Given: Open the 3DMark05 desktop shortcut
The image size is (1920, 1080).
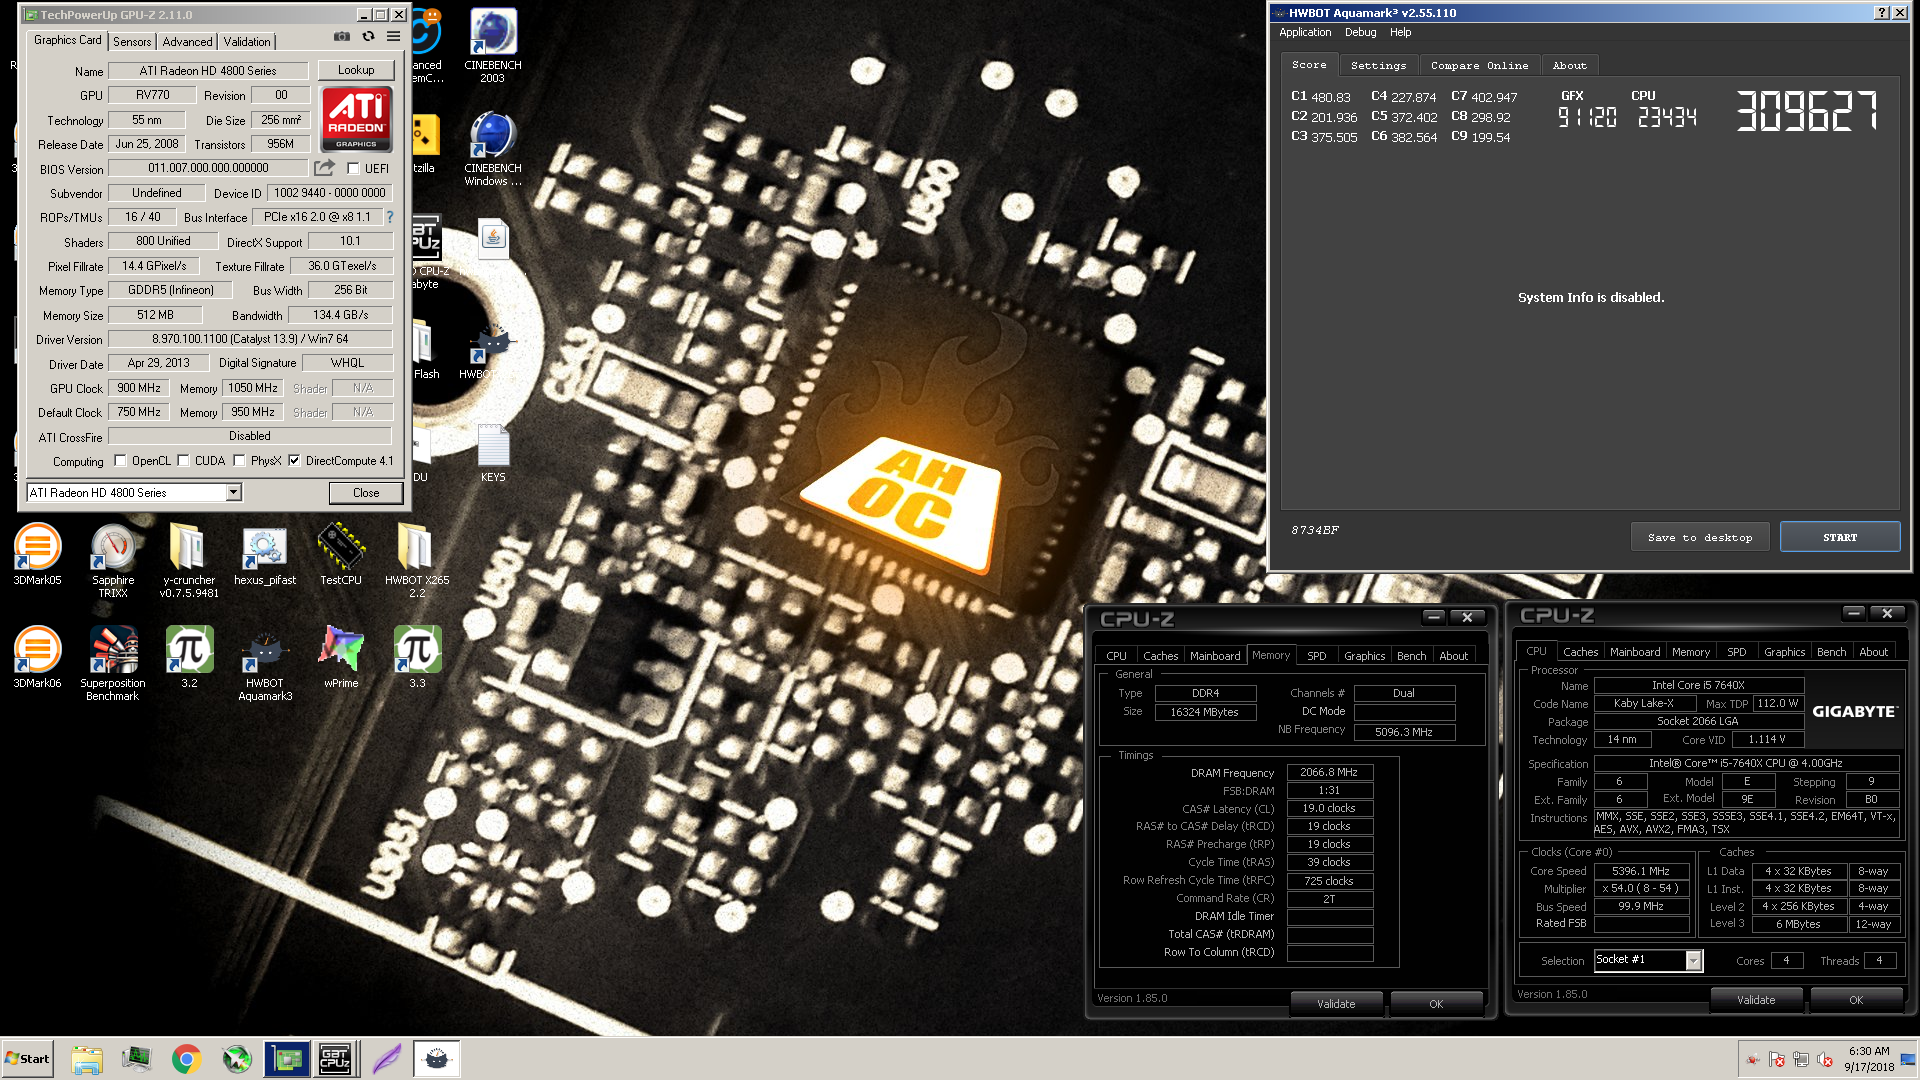Looking at the screenshot, I should pos(37,555).
